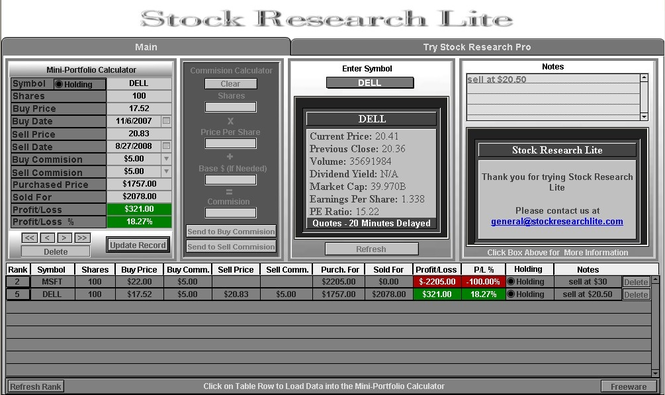Click Symbol value DELL in calculator

139,83
